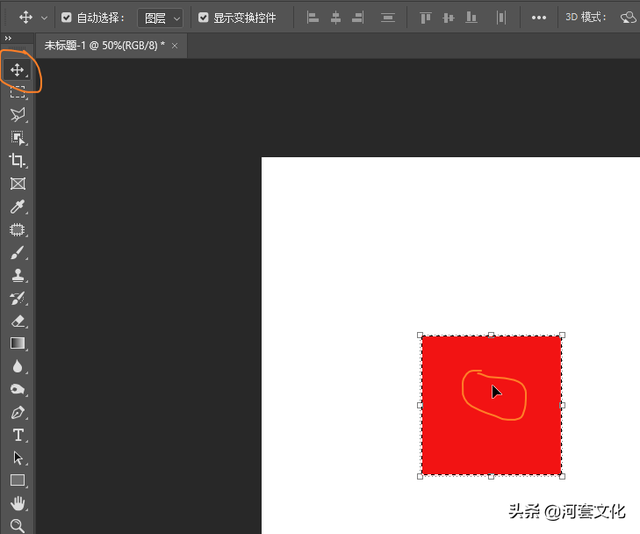
Task: Select the Polygonal Lasso tool
Action: coord(18,115)
